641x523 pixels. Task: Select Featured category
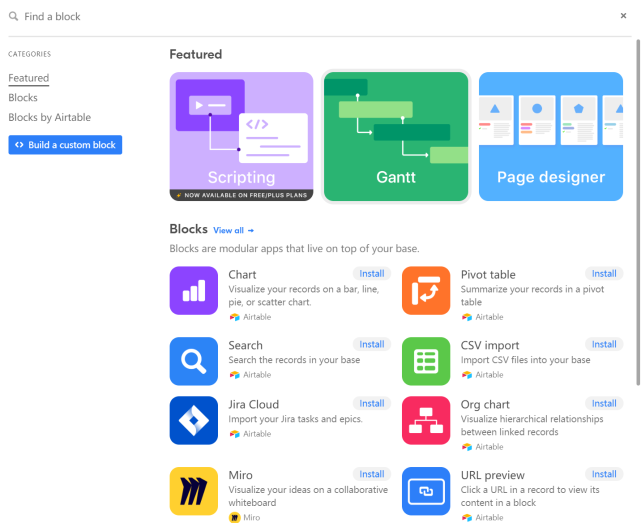pyautogui.click(x=29, y=78)
